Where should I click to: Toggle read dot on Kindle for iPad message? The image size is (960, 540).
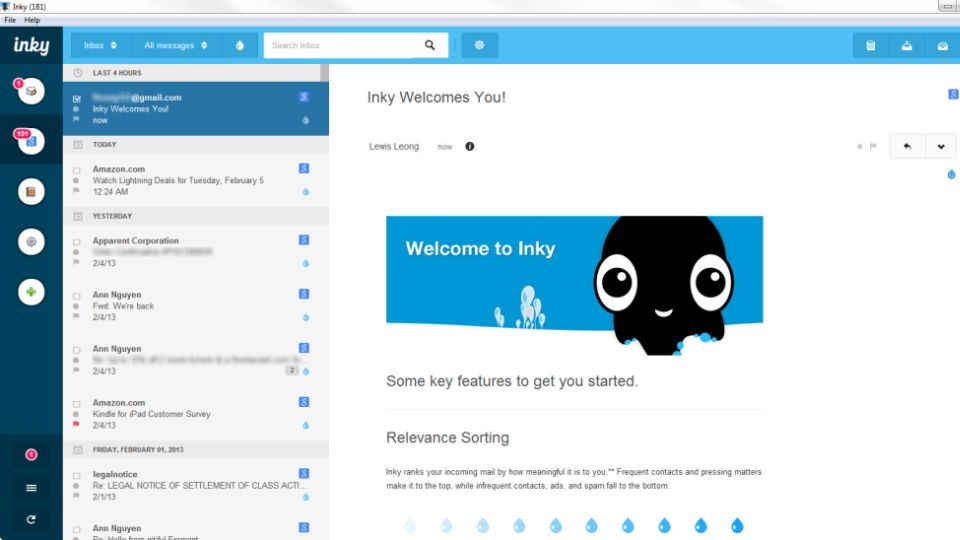(x=76, y=414)
